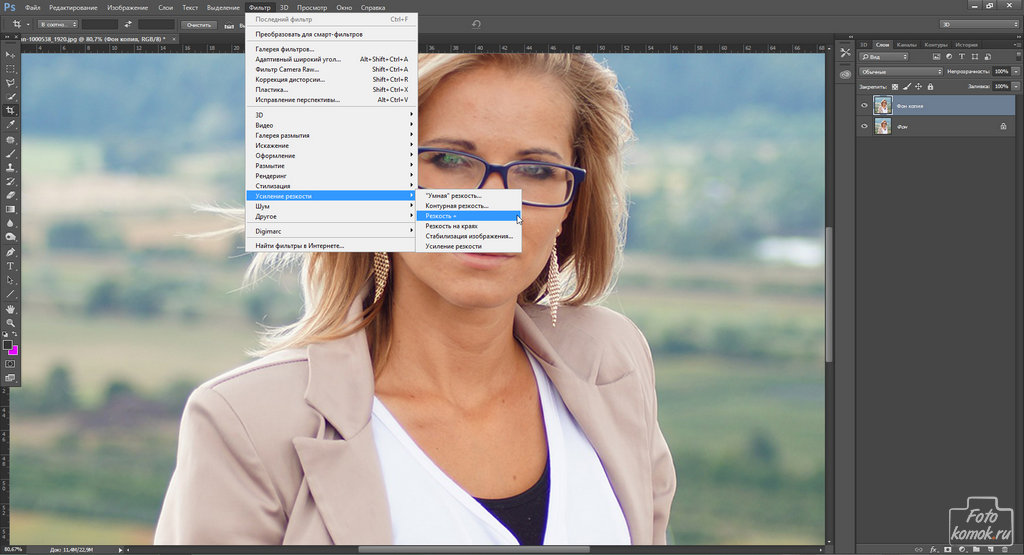
Task: Open the tool presets collapsed panel icon
Action: [845, 53]
